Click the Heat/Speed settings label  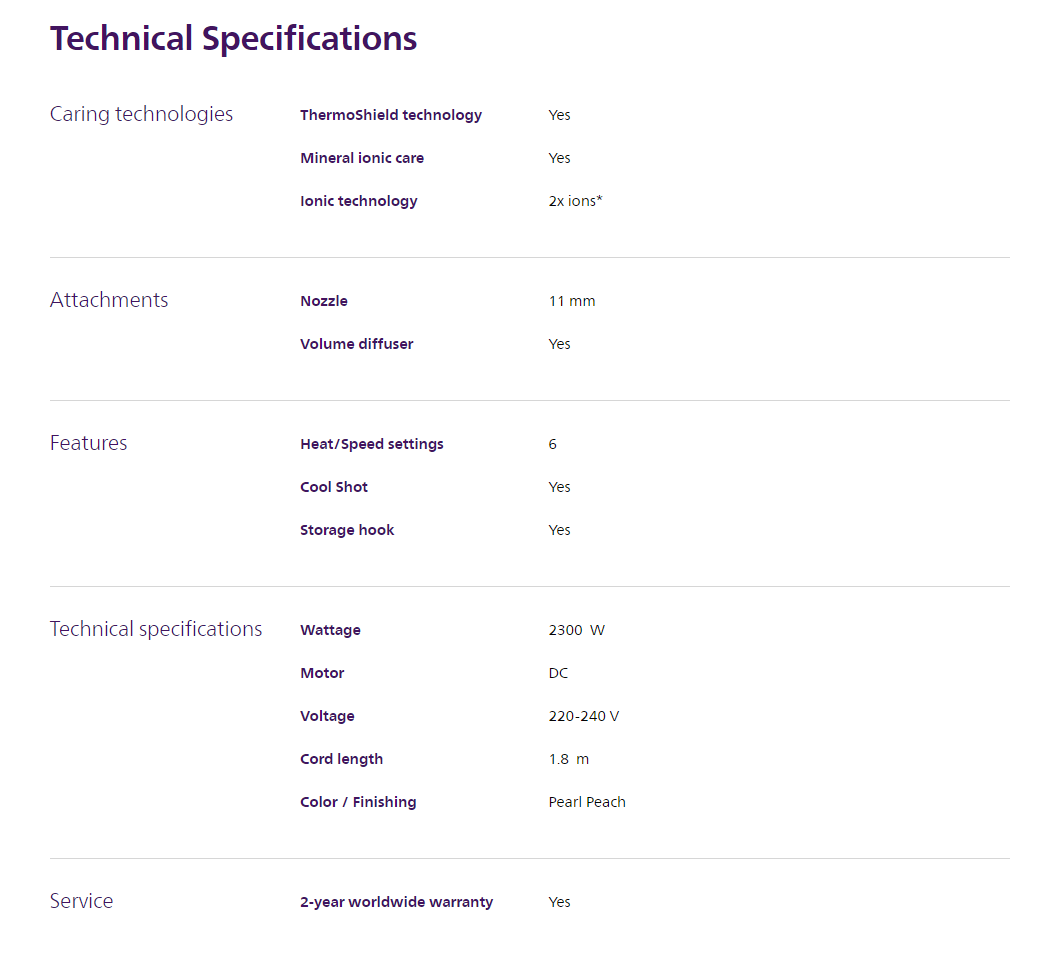tap(371, 444)
